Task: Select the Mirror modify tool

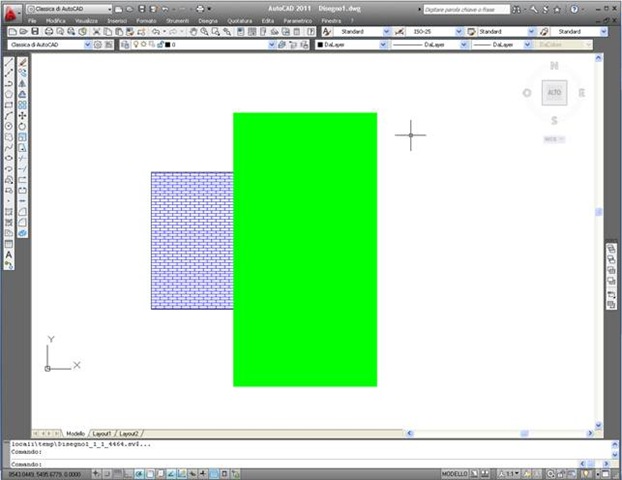Action: (x=22, y=84)
